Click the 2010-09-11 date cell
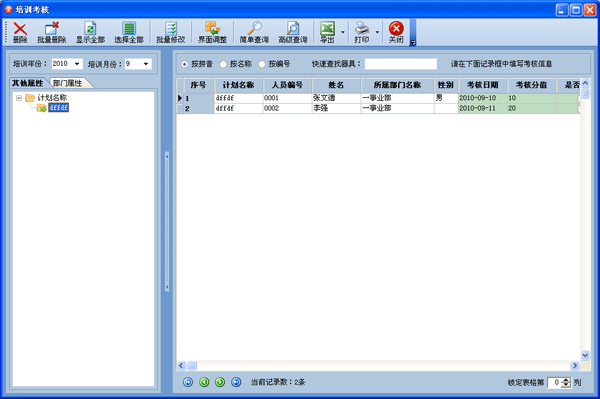 coord(483,109)
